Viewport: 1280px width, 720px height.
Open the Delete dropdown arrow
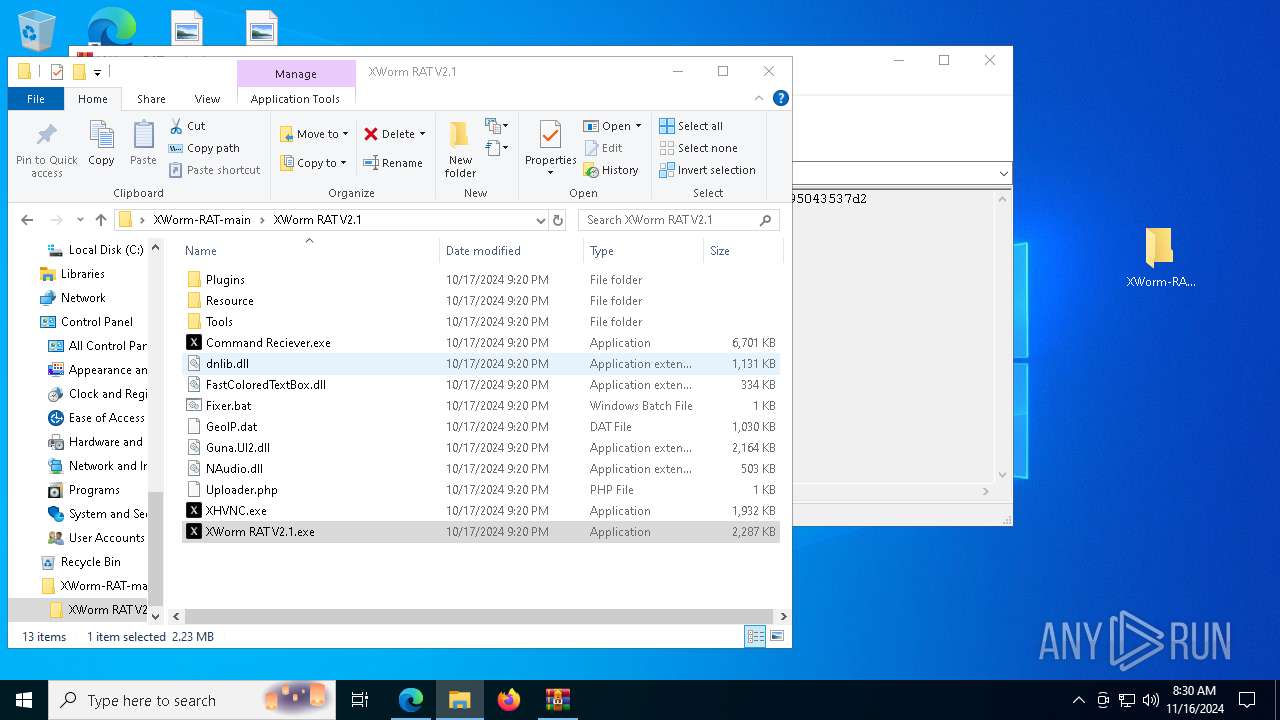[x=422, y=134]
